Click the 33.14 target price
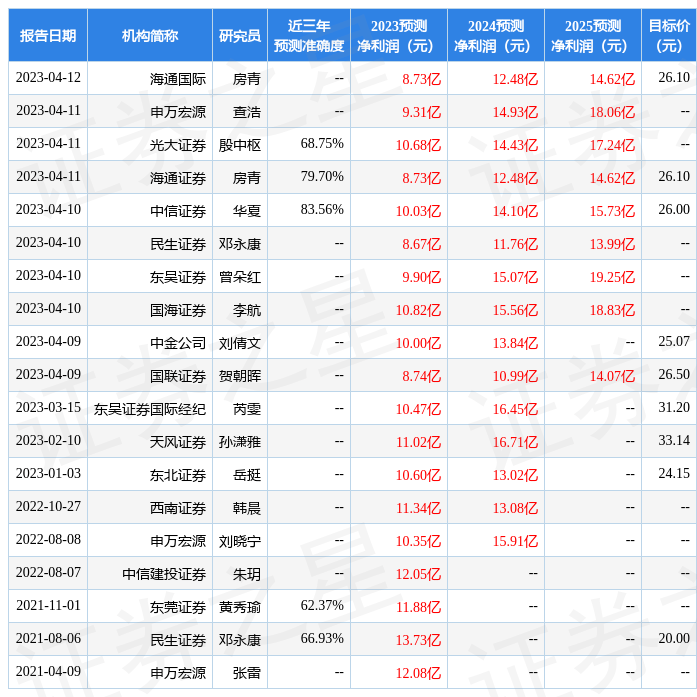The height and width of the screenshot is (697, 697). pyautogui.click(x=674, y=441)
